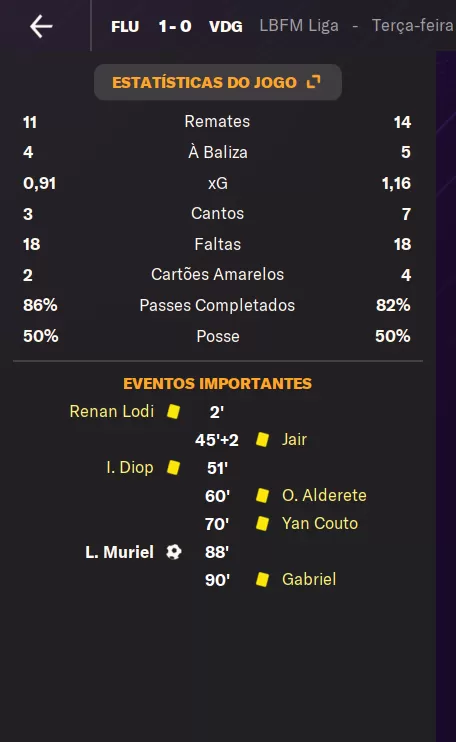This screenshot has width=456, height=742.
Task: Select I. Diop's yellow card icon
Action: (174, 468)
